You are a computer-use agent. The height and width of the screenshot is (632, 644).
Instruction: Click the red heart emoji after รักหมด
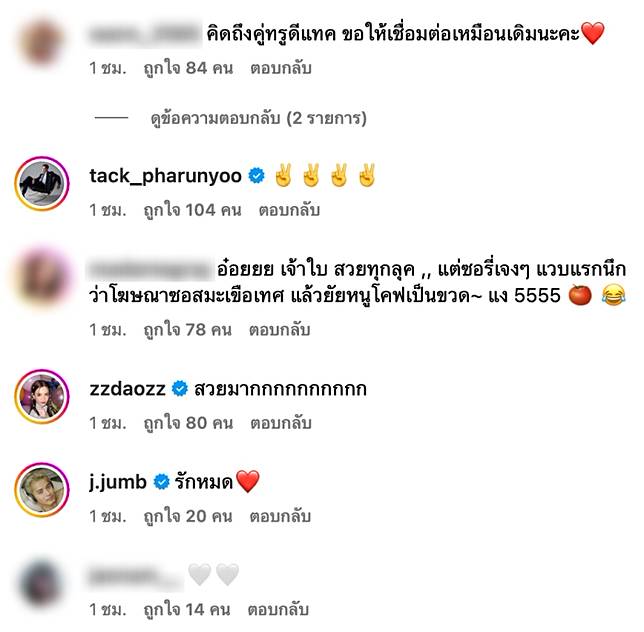tap(248, 482)
